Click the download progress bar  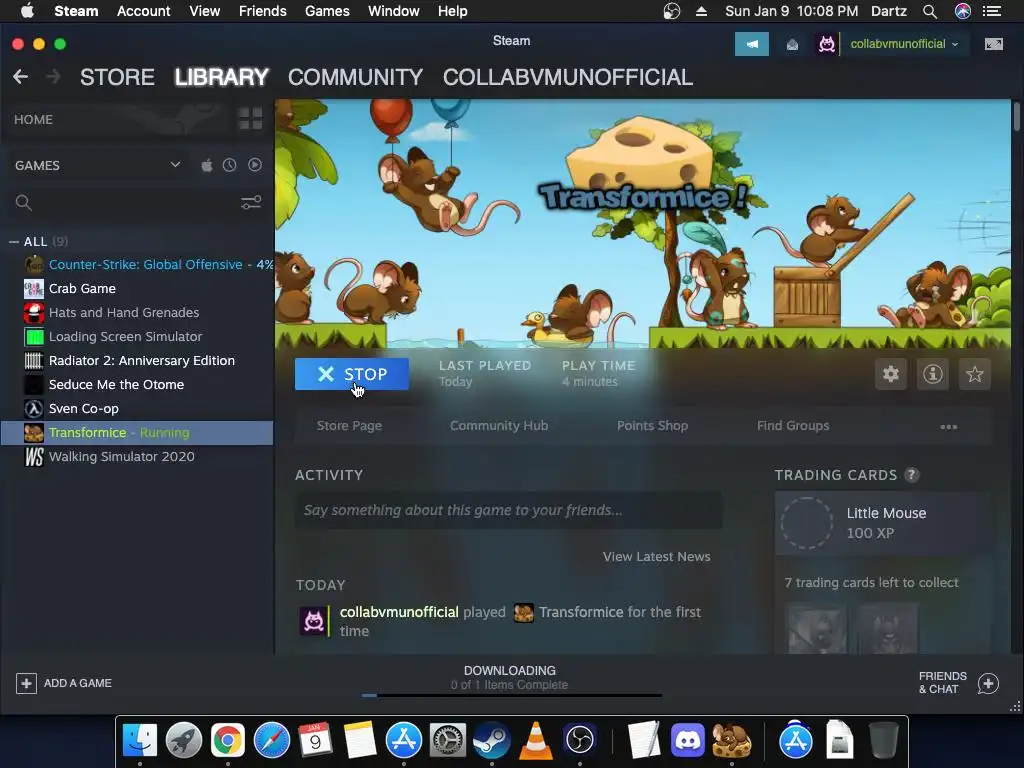click(511, 696)
